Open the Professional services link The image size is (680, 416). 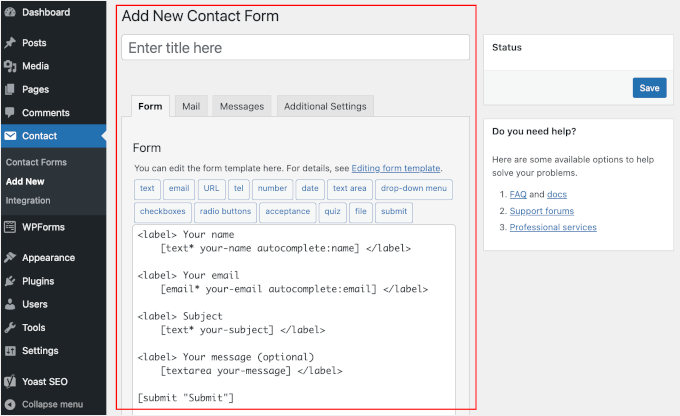553,227
